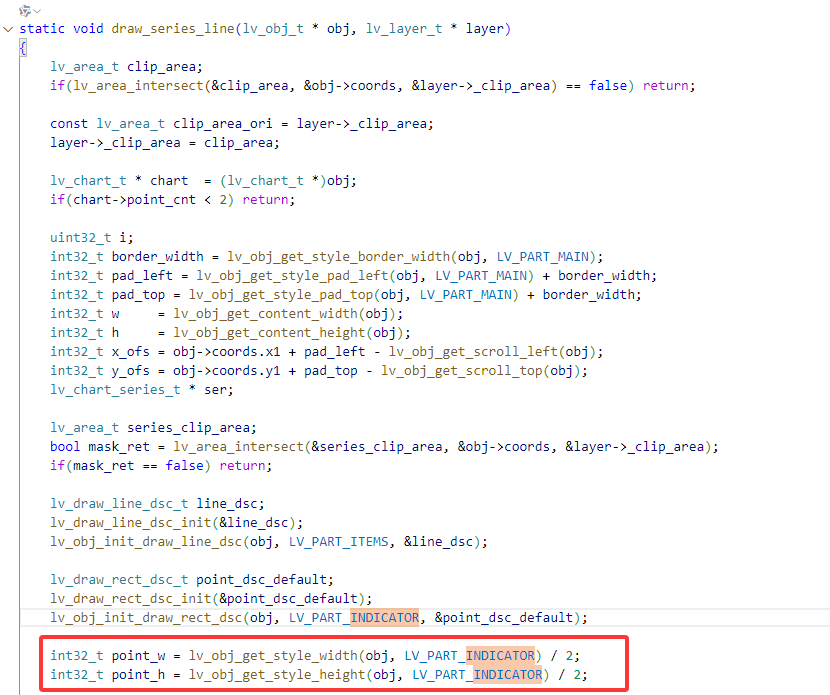This screenshot has width=830, height=695.
Task: Click the 'ser' pointer variable
Action: [x=215, y=390]
